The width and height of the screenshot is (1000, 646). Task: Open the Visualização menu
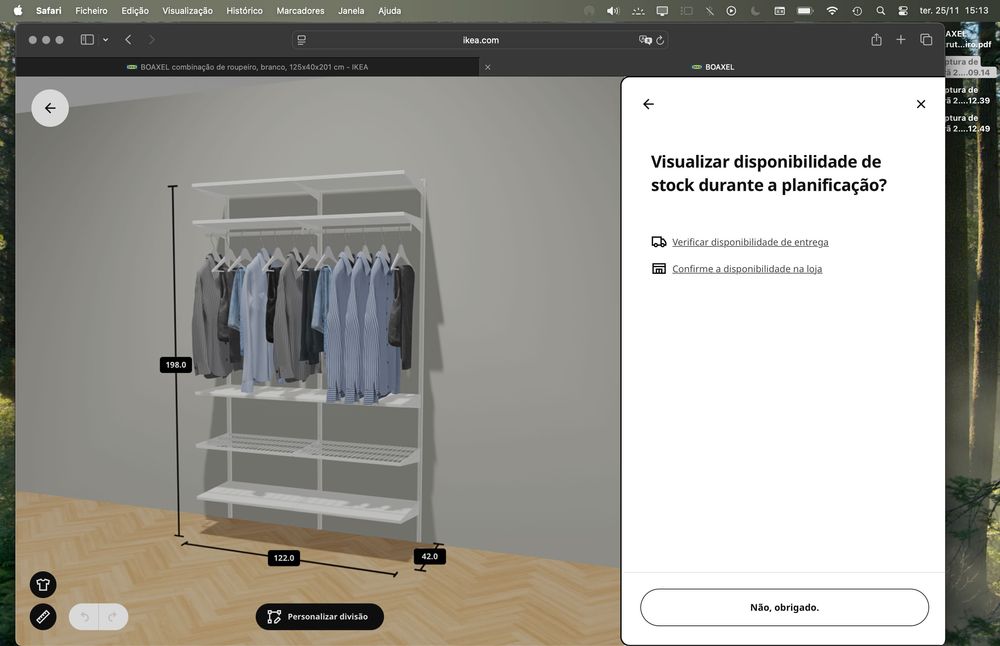pos(188,10)
